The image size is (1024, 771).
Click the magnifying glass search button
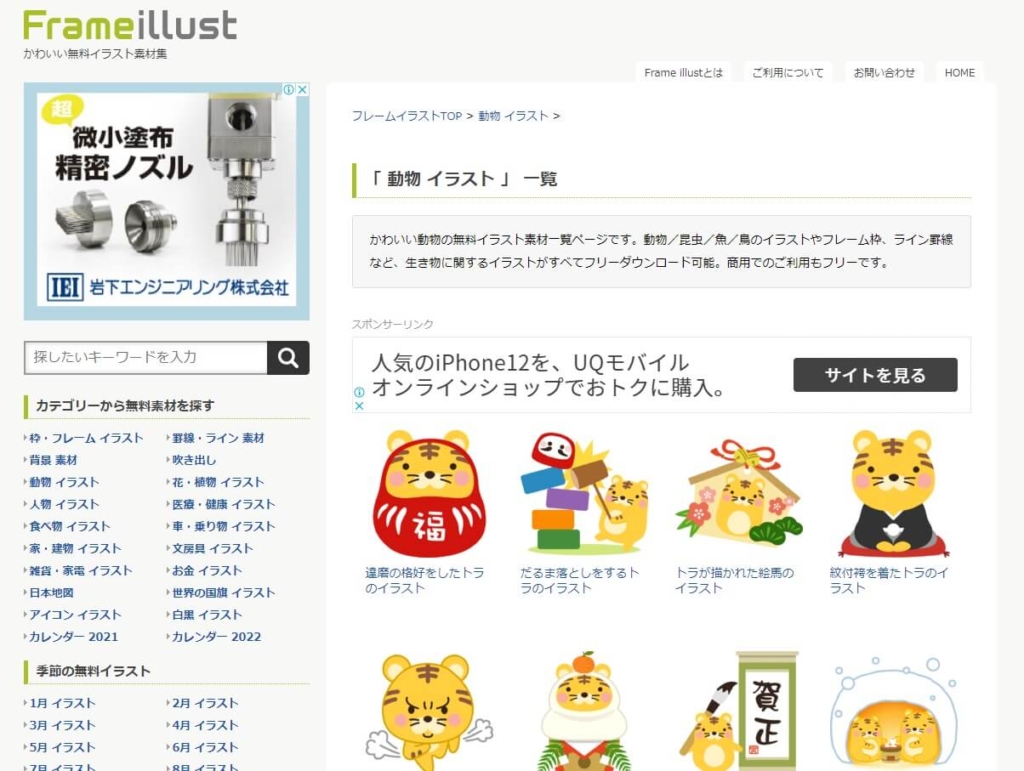[x=288, y=358]
